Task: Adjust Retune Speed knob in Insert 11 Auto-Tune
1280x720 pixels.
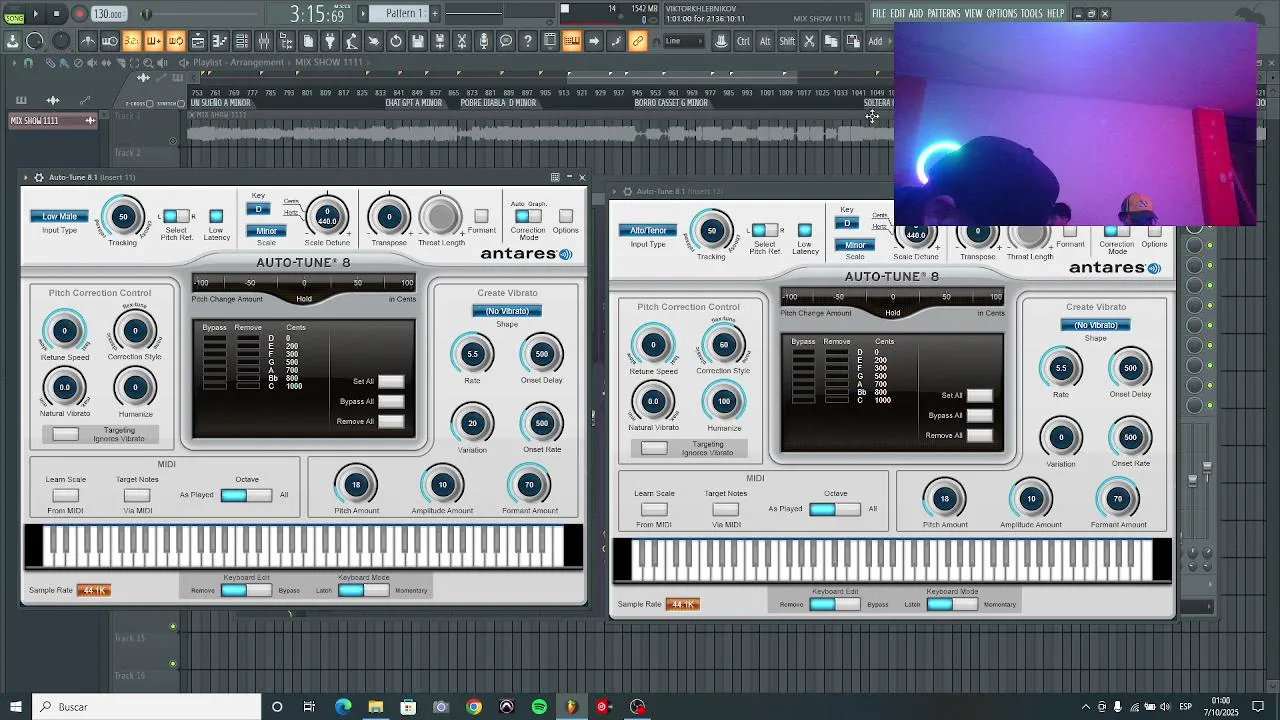Action: [x=64, y=331]
